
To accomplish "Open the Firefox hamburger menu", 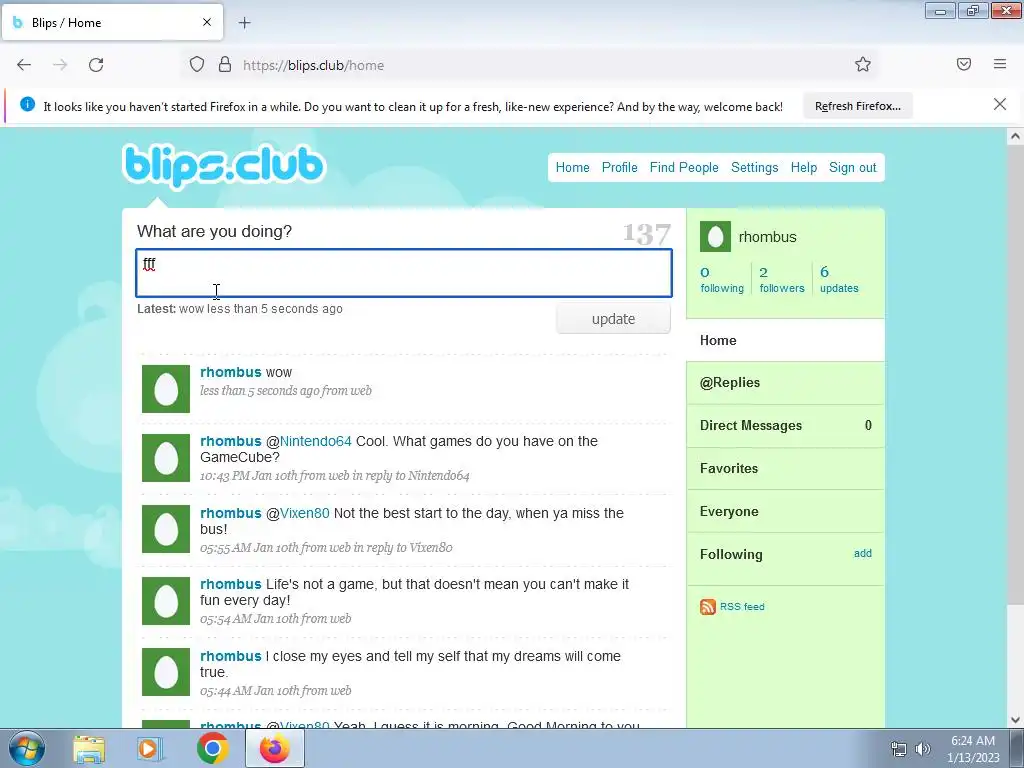I will coord(1000,64).
